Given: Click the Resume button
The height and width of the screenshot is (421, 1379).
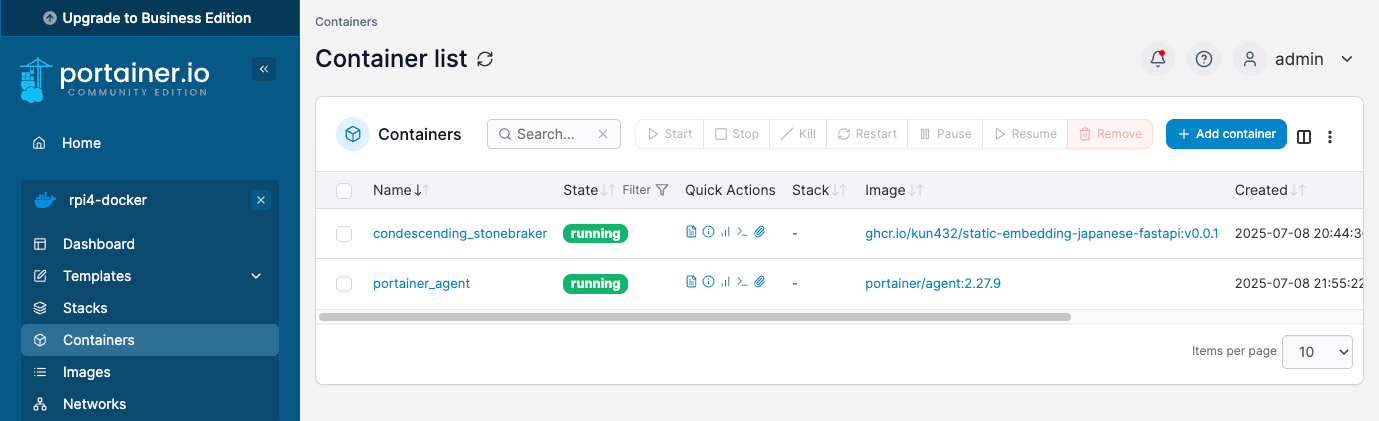Looking at the screenshot, I should [x=1025, y=134].
